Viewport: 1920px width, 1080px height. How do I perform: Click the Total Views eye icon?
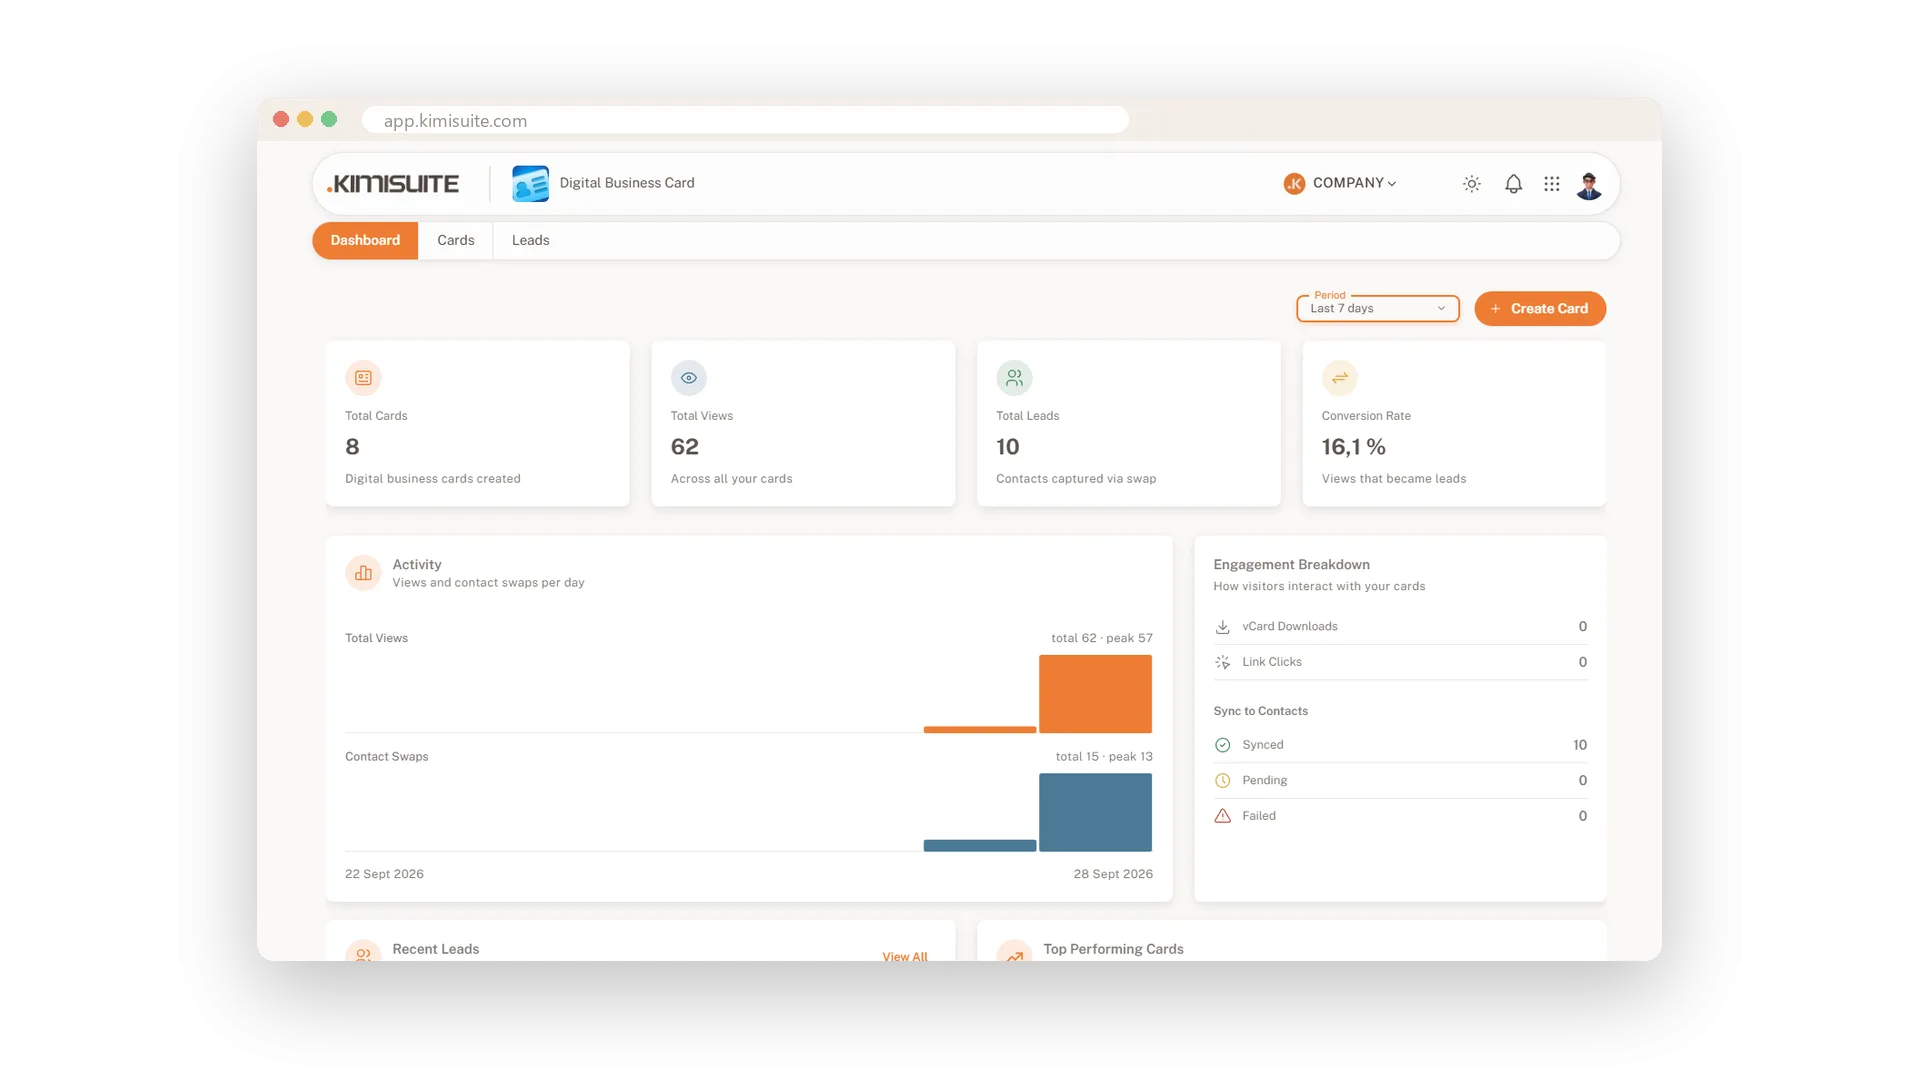(x=689, y=378)
